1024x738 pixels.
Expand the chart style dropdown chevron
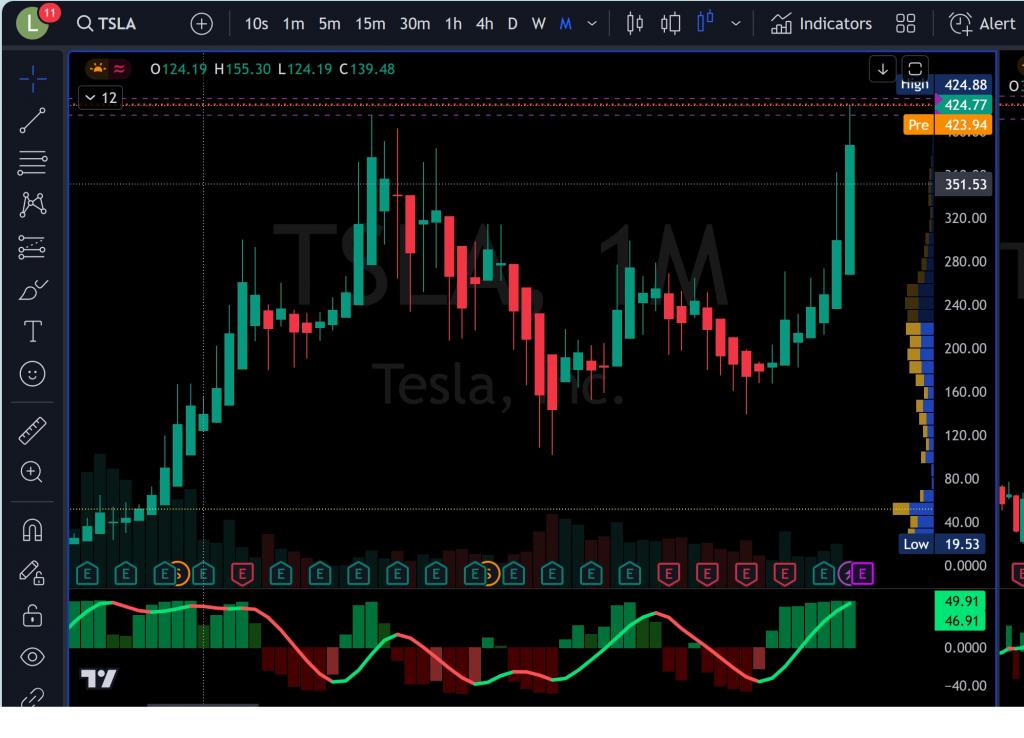point(735,24)
